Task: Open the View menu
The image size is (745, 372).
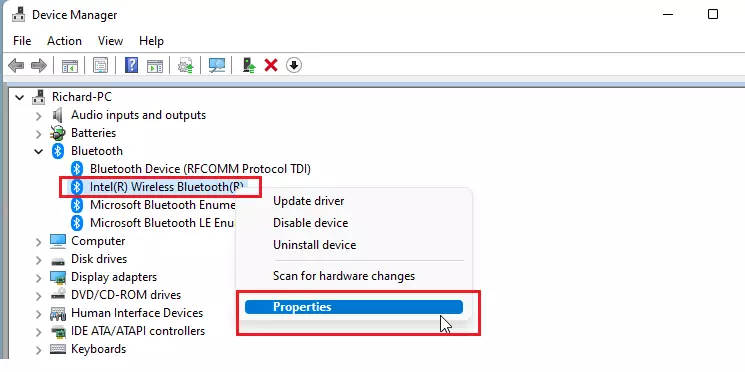Action: pyautogui.click(x=110, y=41)
